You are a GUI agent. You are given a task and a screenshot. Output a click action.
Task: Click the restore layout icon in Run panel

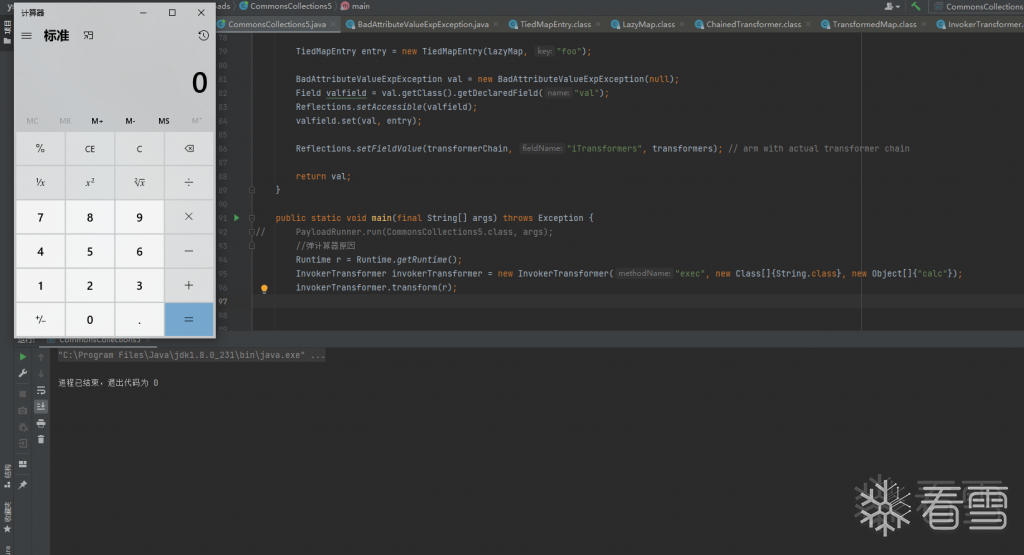tap(23, 464)
